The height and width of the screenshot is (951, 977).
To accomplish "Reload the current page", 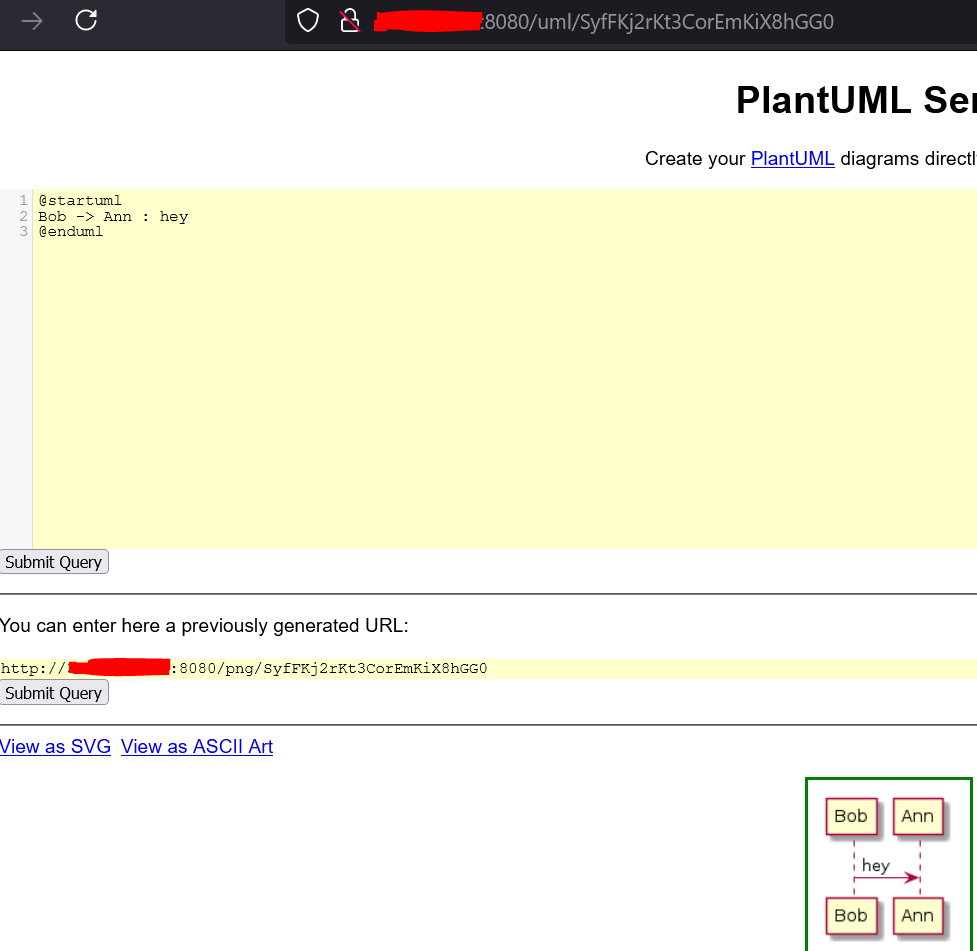I will click(86, 21).
